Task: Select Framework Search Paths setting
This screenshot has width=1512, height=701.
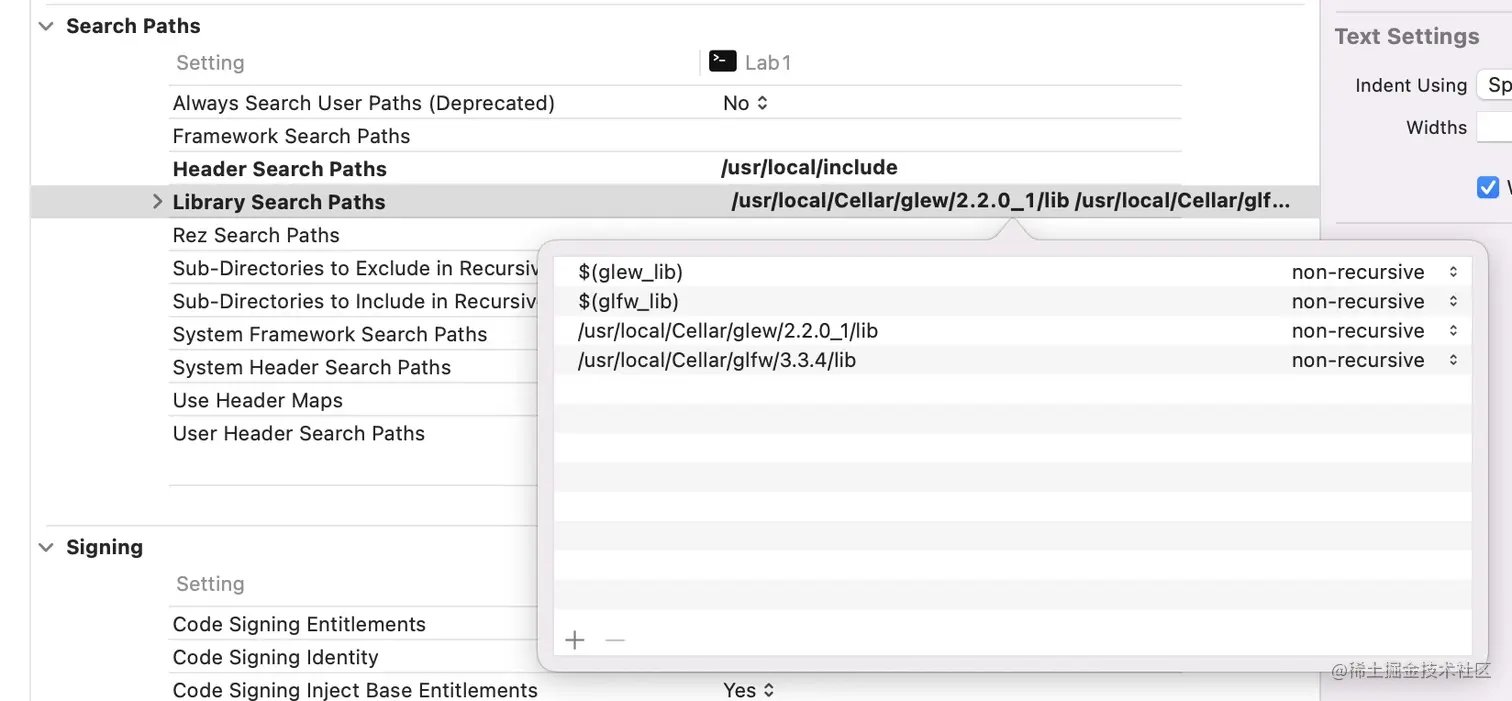Action: click(291, 136)
